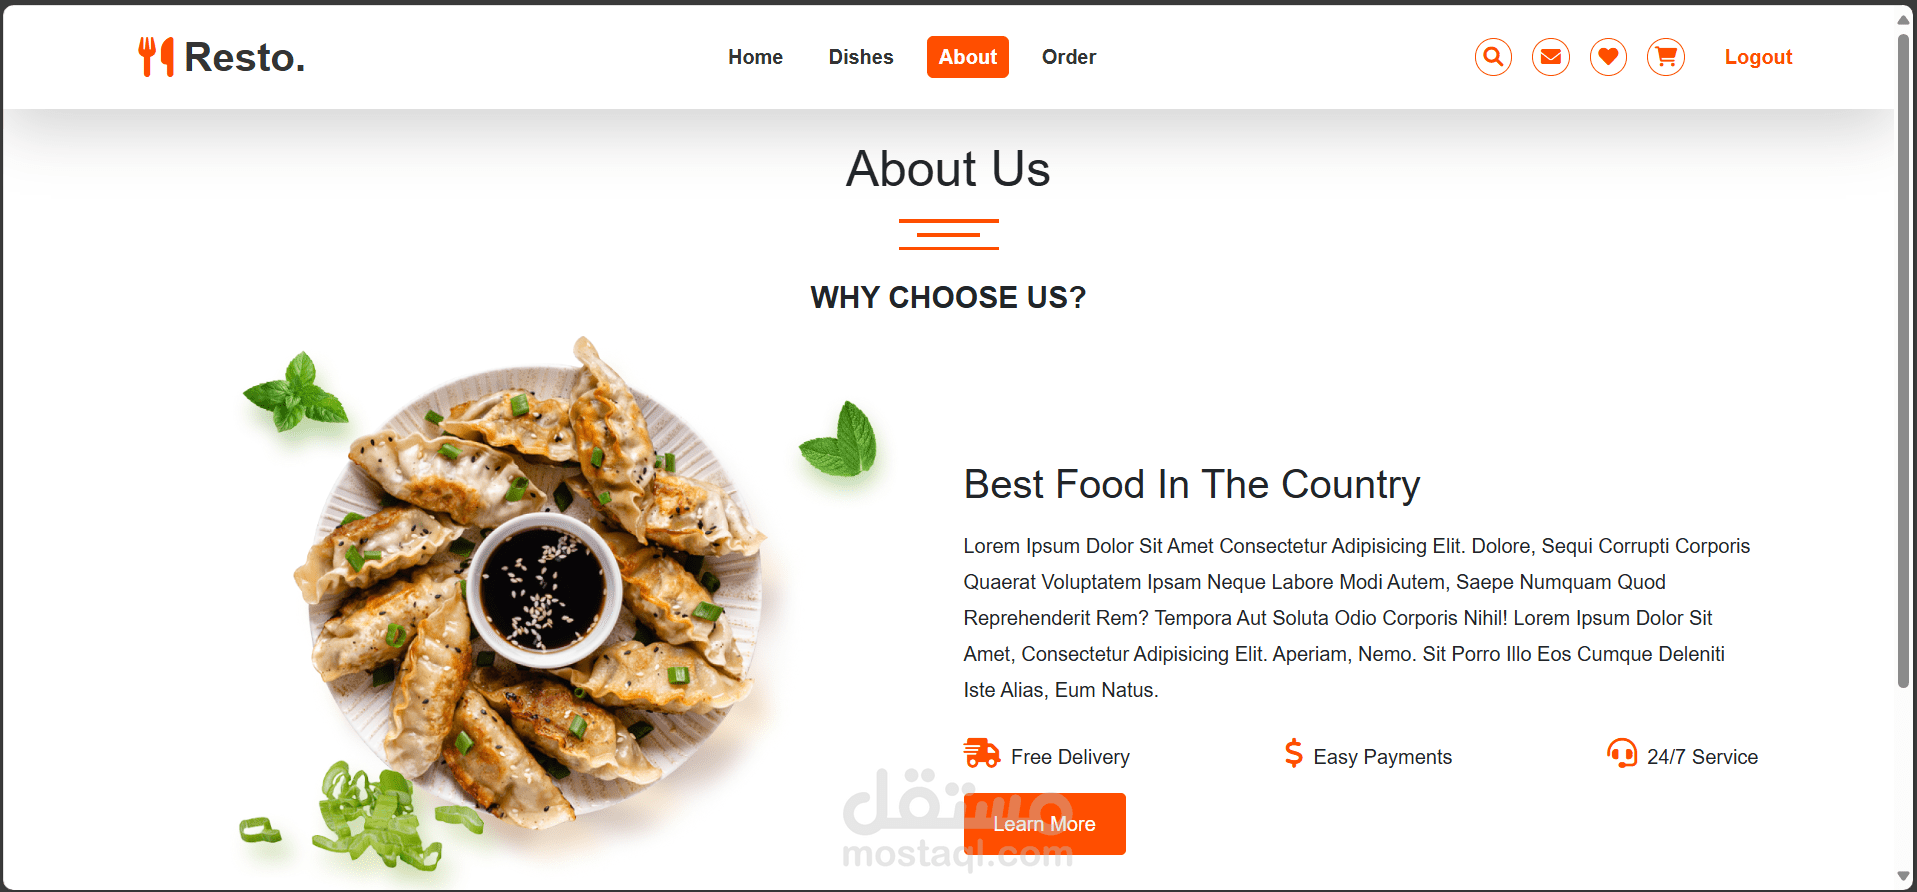Click the fork and knife logo icon
Image resolution: width=1917 pixels, height=892 pixels.
tap(156, 57)
